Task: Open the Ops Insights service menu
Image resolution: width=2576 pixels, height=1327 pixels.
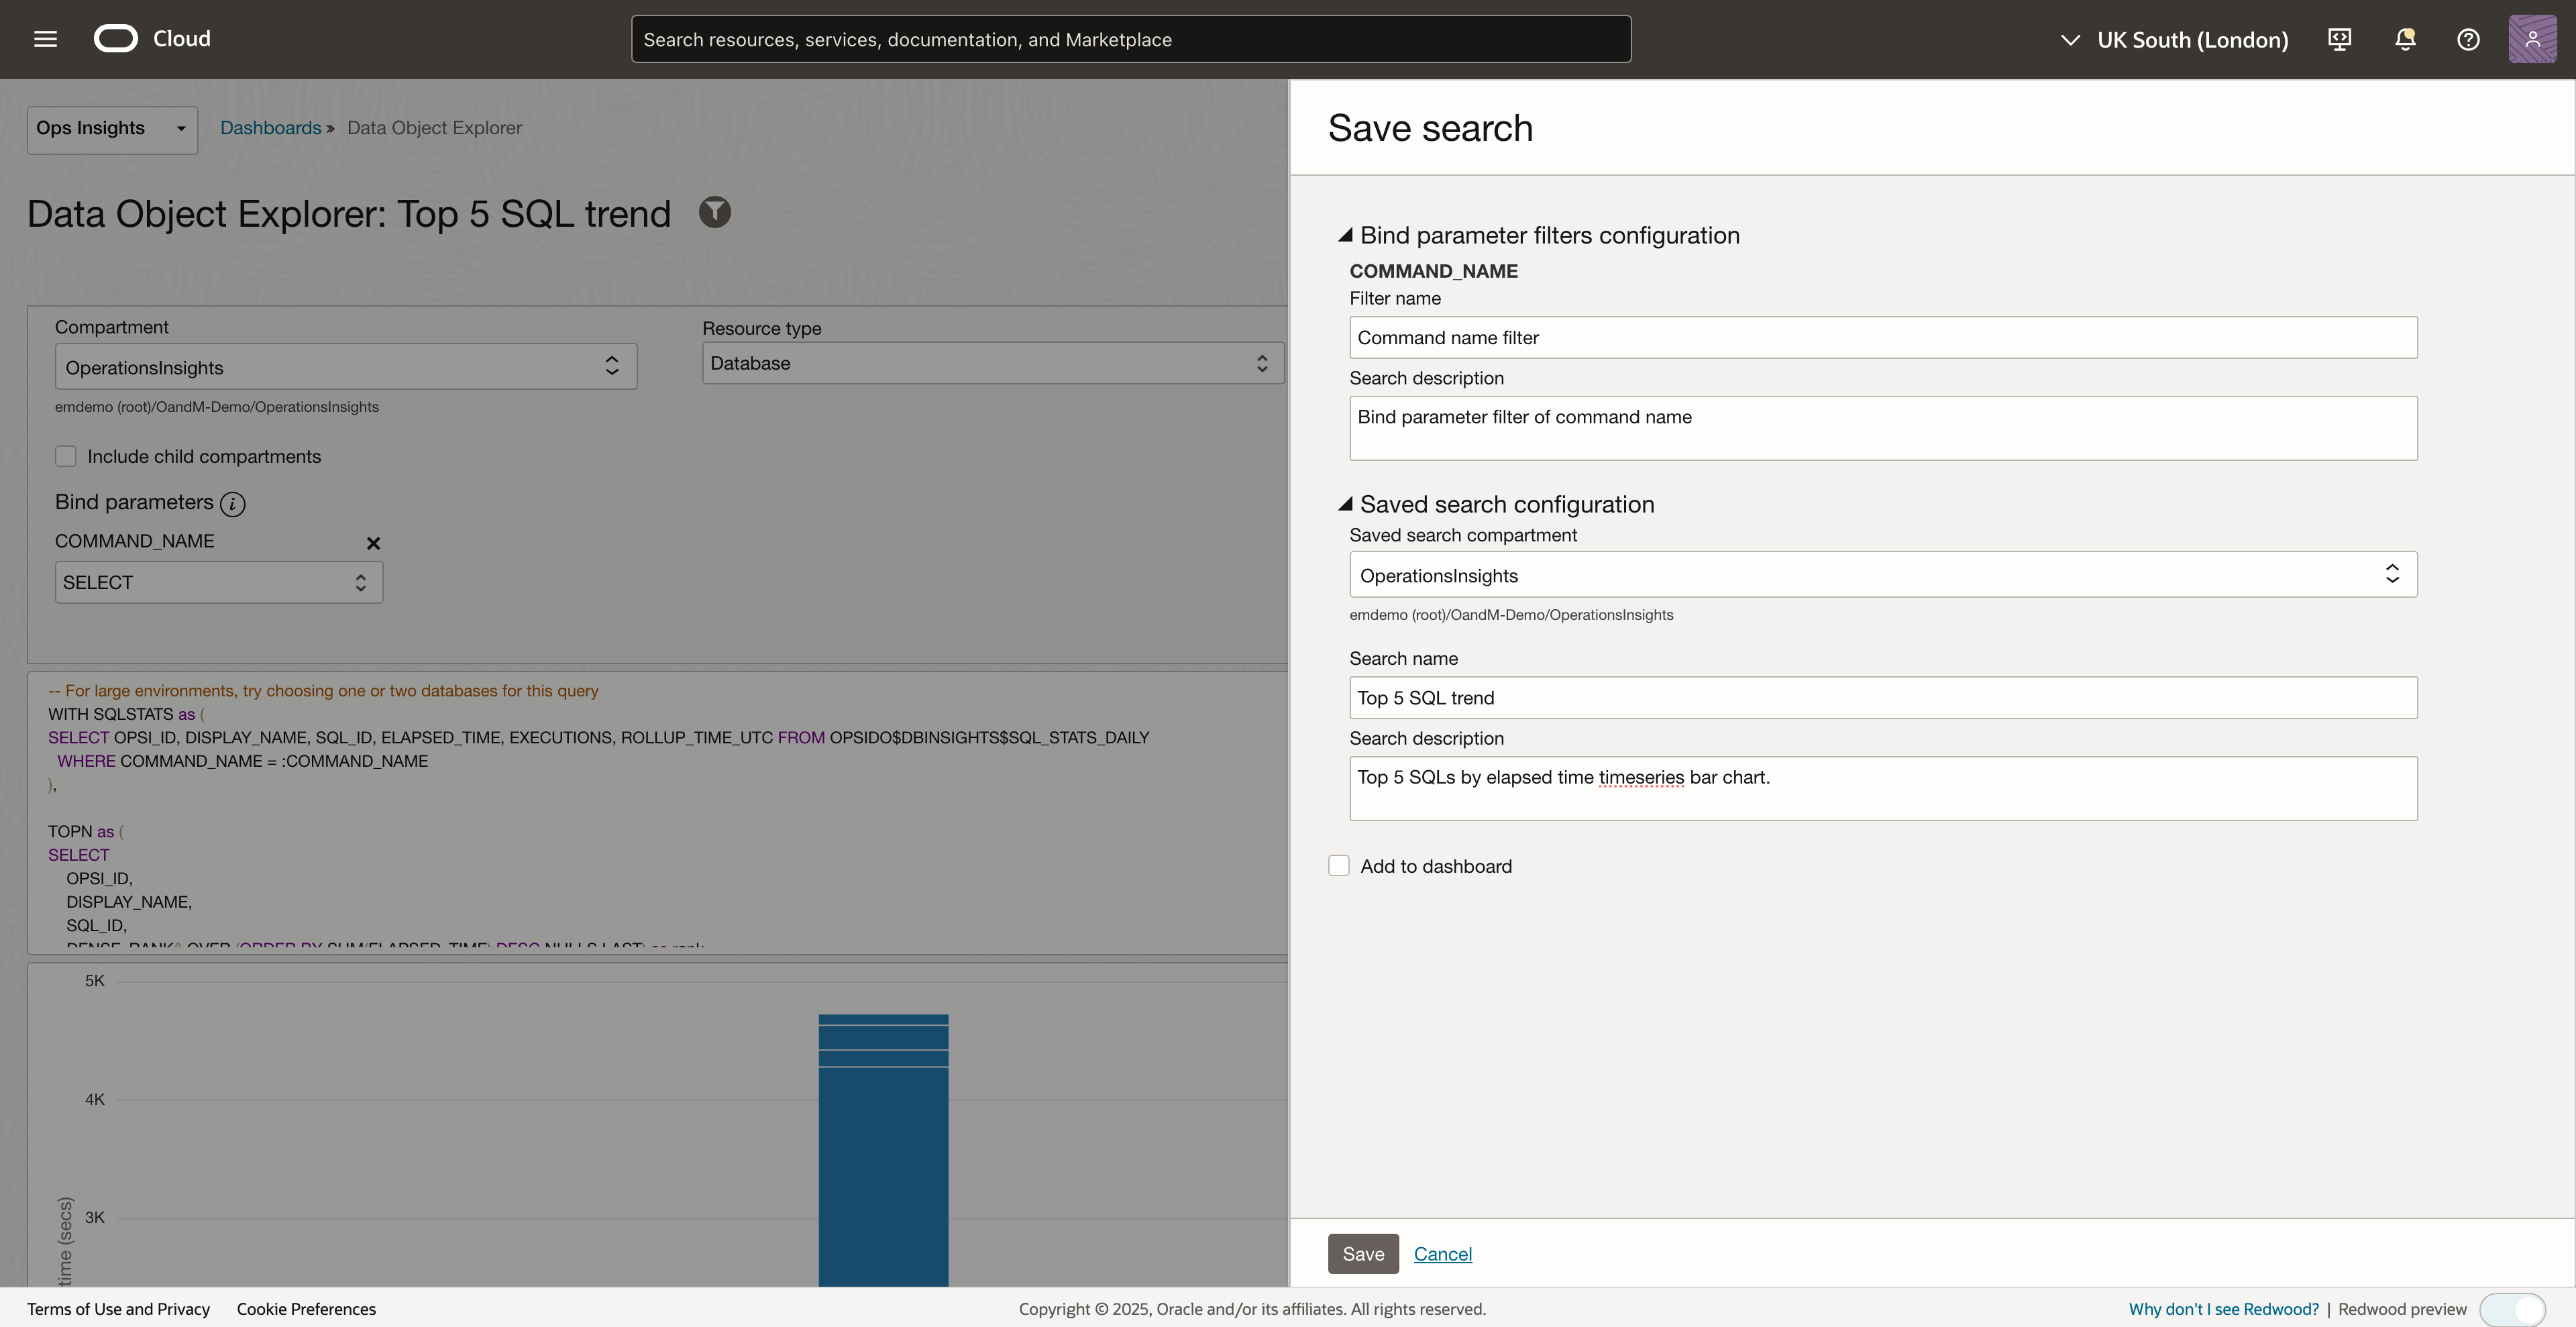Action: point(112,129)
